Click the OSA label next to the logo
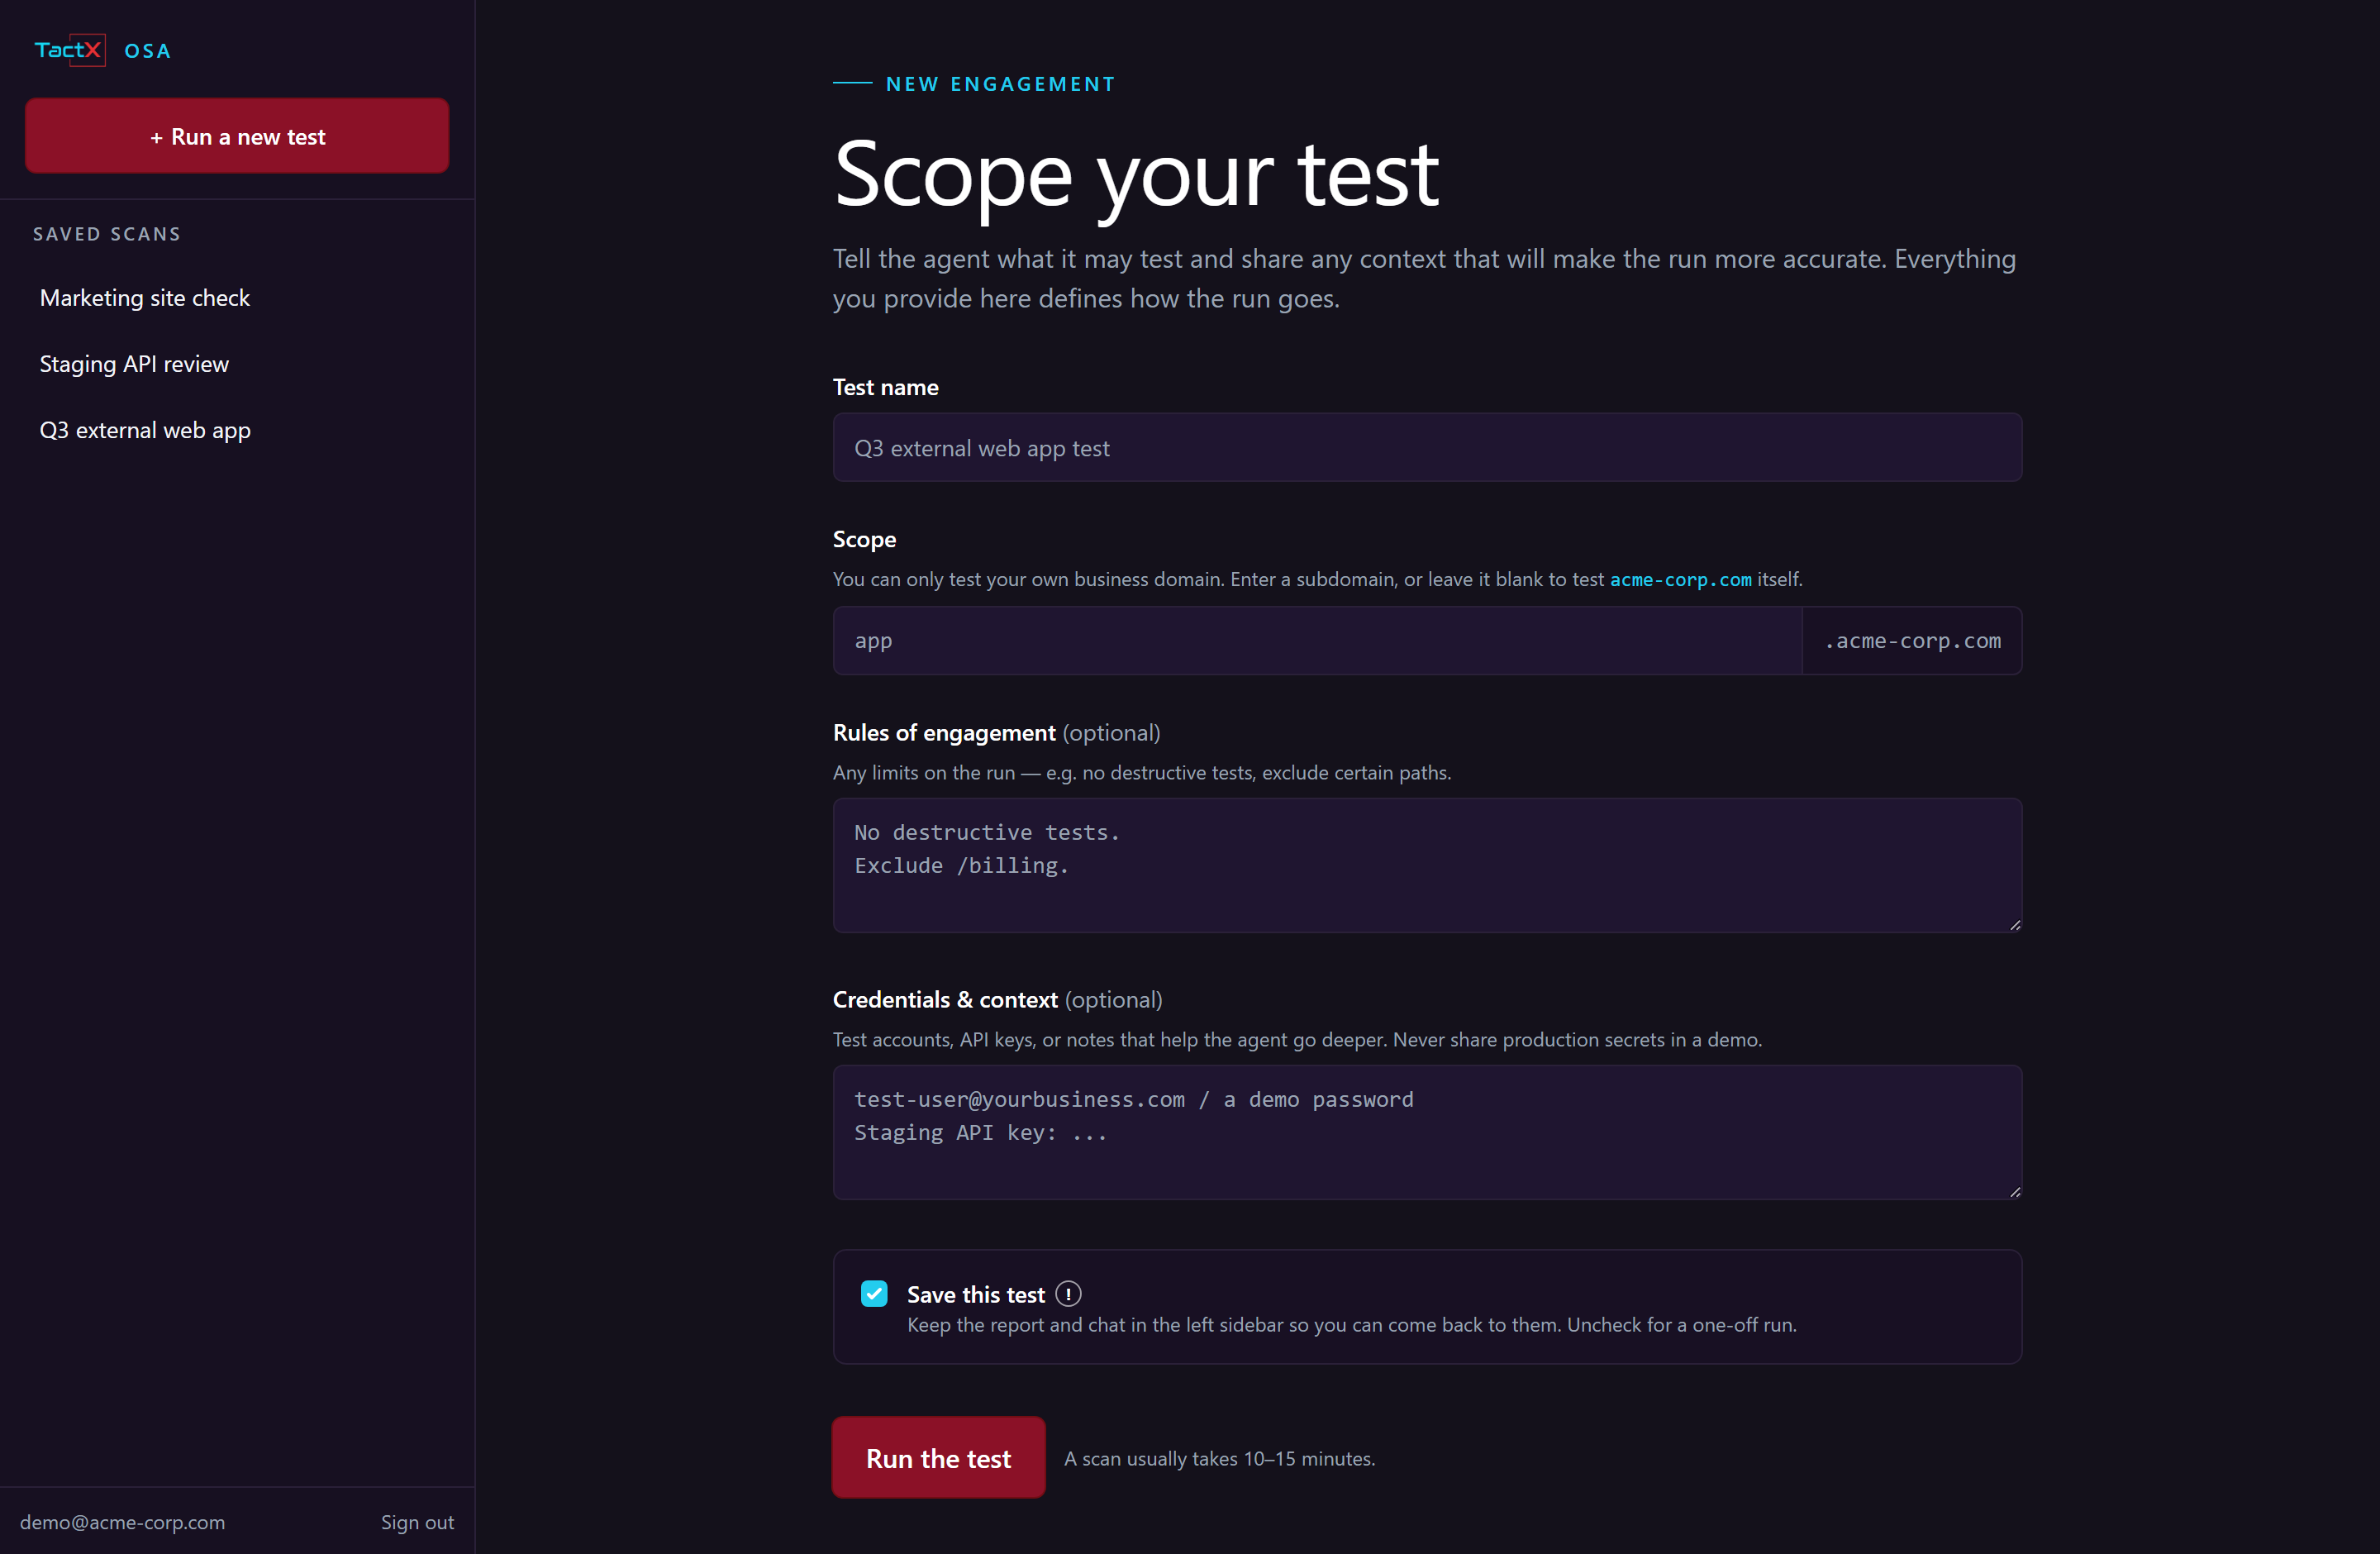The image size is (2380, 1554). click(x=147, y=51)
